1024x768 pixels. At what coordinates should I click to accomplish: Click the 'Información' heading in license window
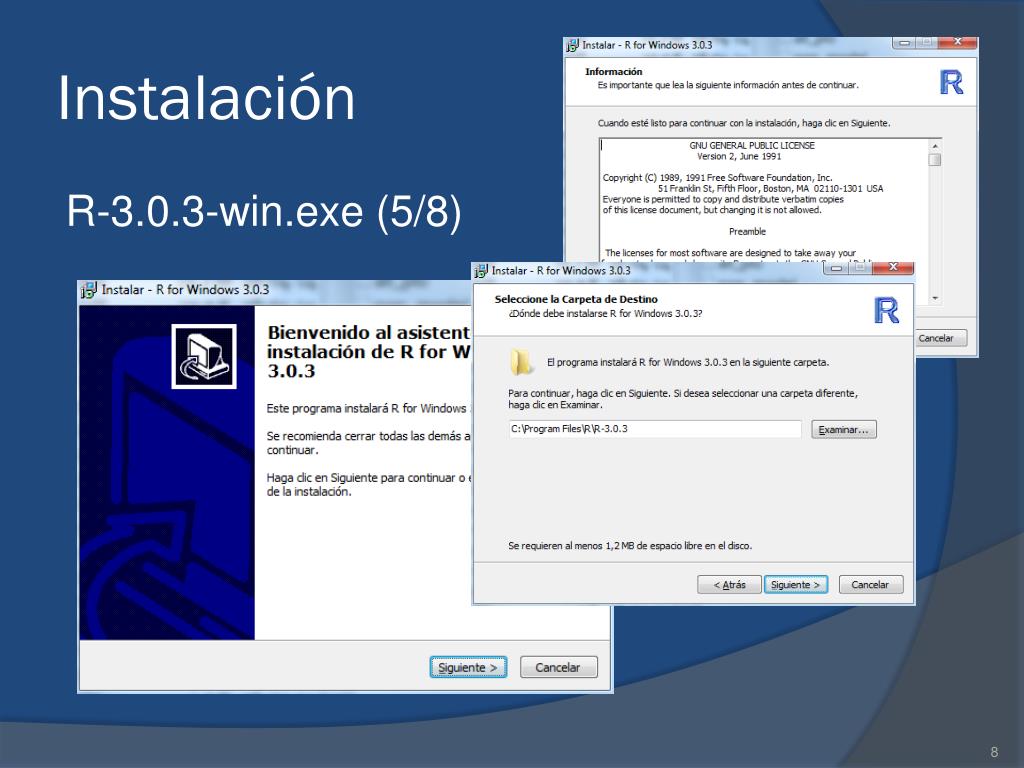pos(613,71)
